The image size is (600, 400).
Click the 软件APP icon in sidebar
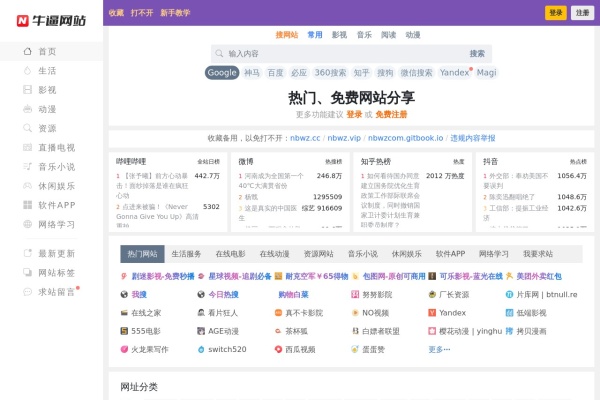pyautogui.click(x=26, y=205)
